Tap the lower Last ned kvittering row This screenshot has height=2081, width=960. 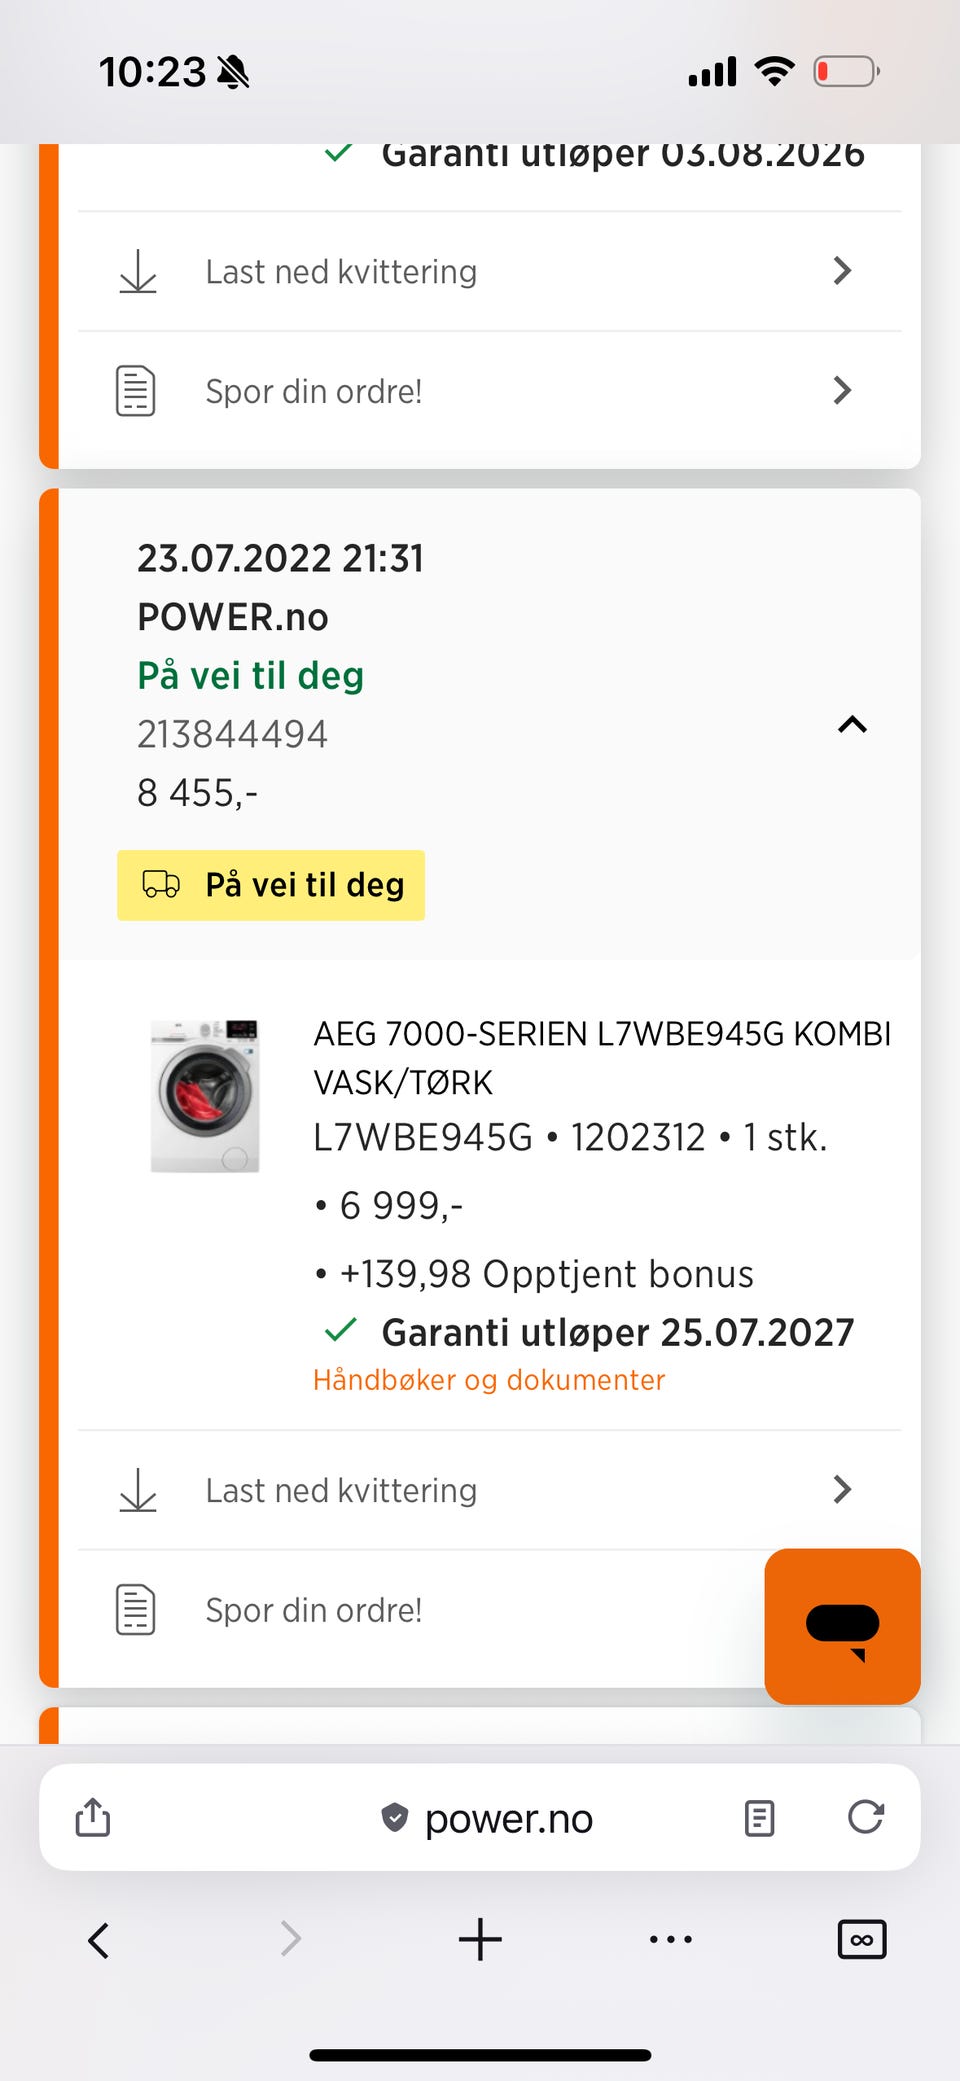pos(341,1490)
